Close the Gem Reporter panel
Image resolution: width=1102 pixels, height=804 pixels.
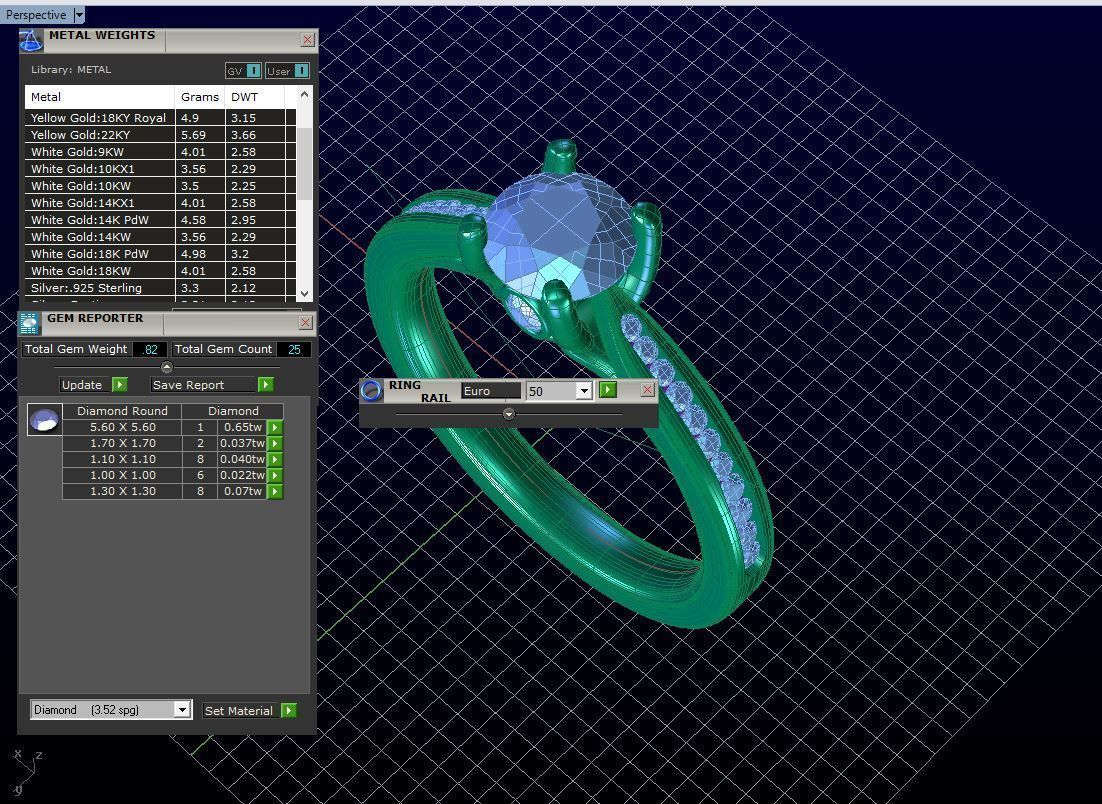(306, 323)
